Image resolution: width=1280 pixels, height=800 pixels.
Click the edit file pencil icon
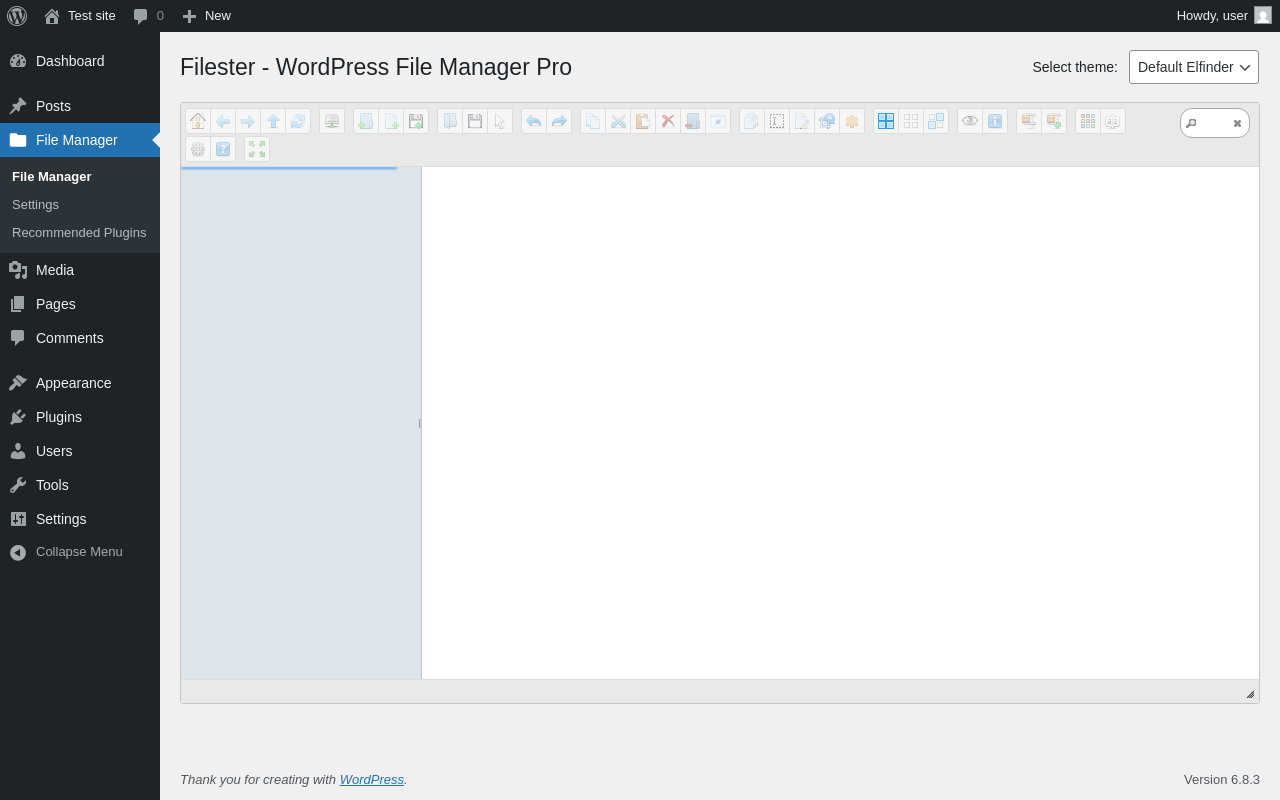coord(802,121)
